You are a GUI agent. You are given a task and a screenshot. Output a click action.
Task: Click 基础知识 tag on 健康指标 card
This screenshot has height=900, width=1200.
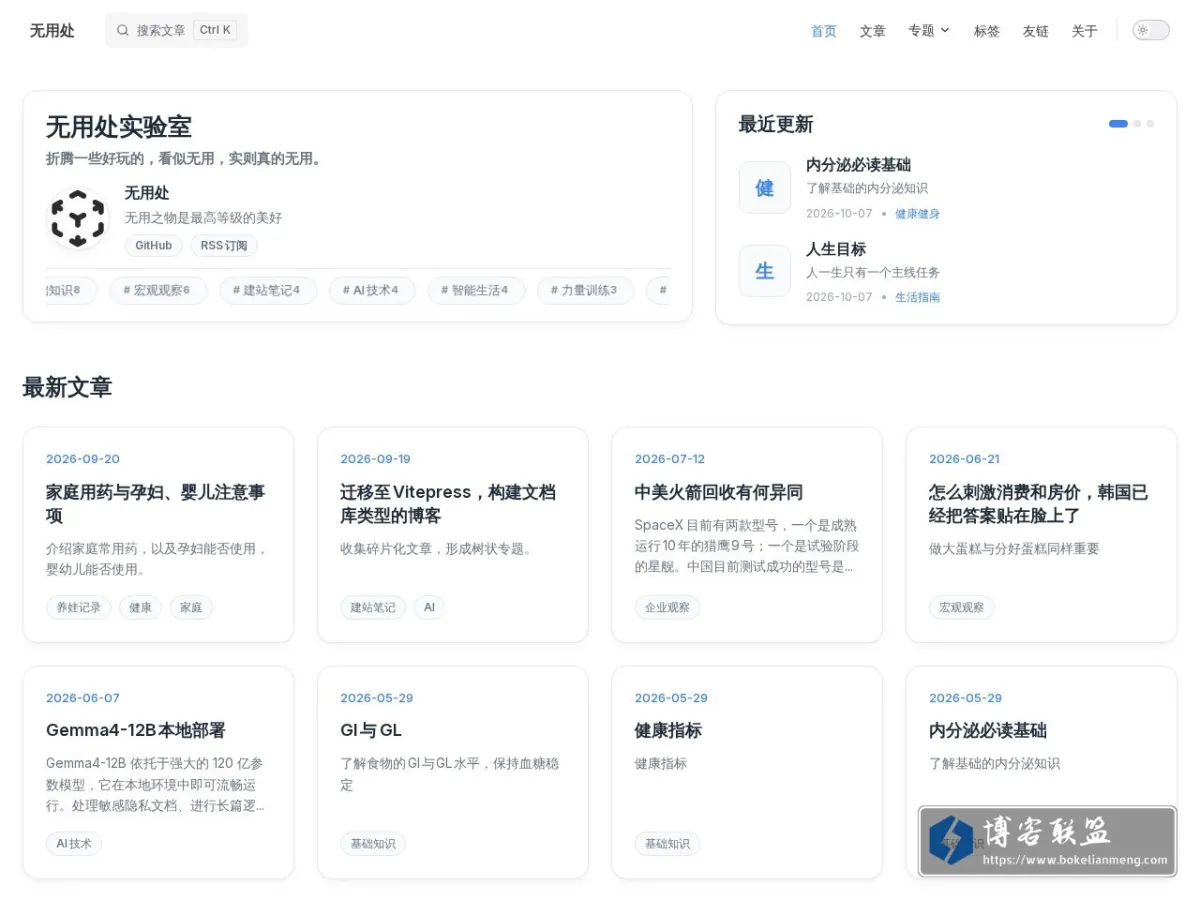[x=667, y=843]
